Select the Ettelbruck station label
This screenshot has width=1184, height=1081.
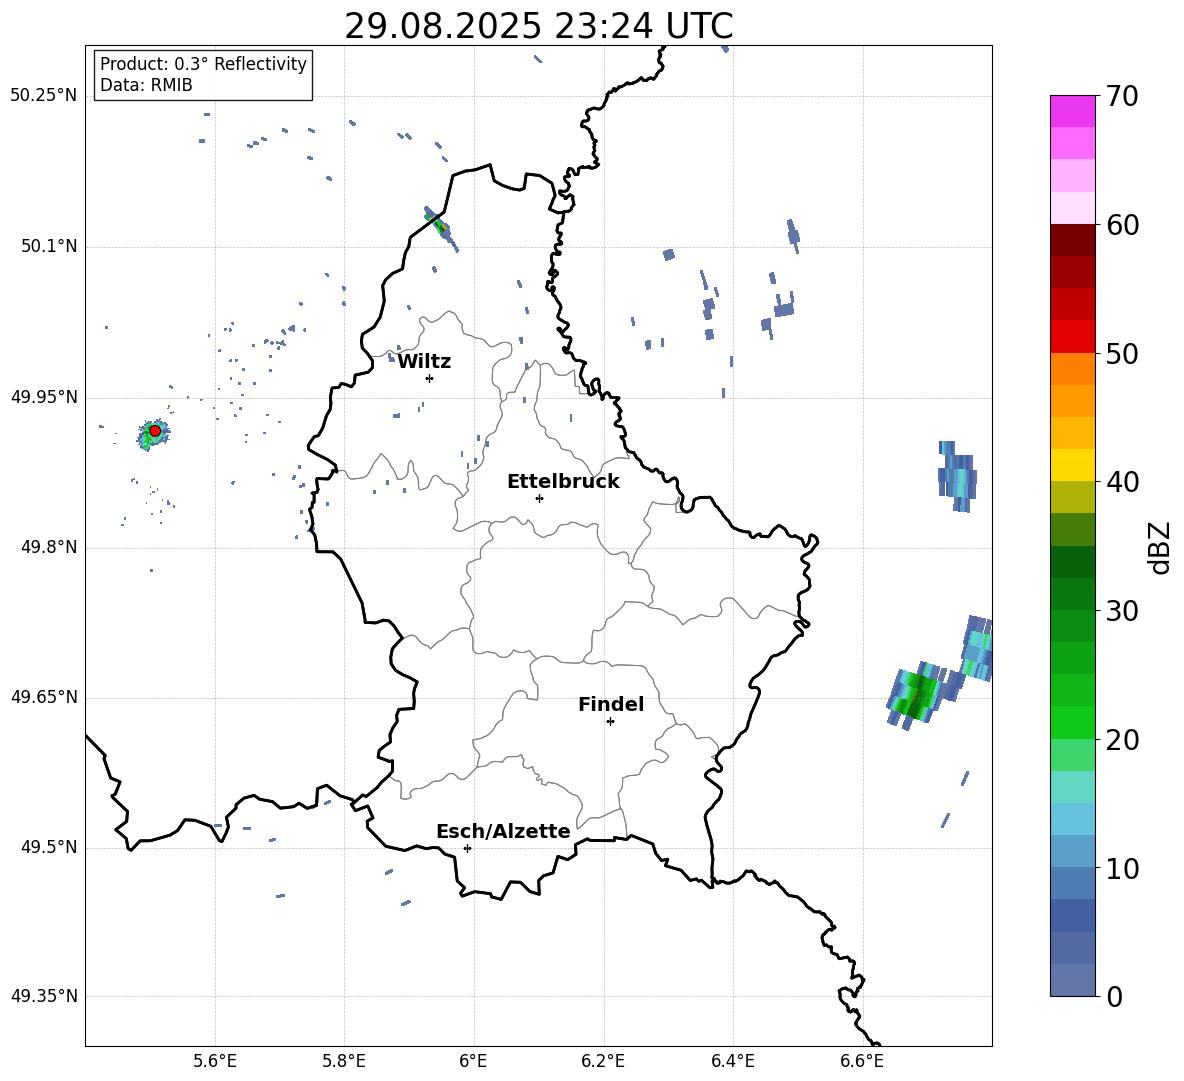point(563,482)
